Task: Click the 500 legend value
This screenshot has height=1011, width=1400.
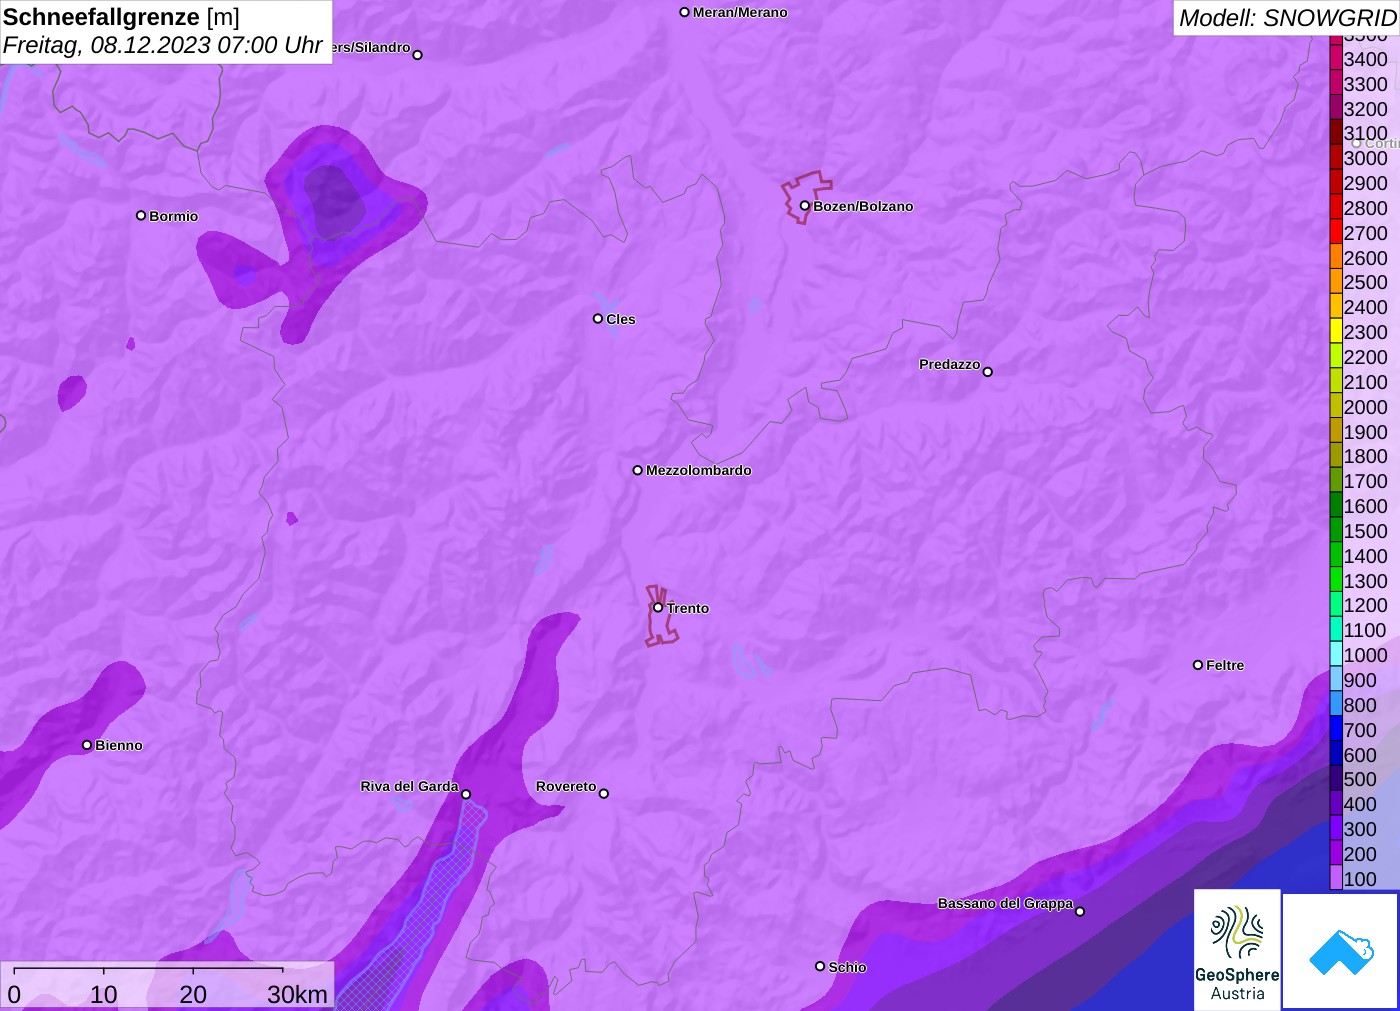Action: point(1360,779)
